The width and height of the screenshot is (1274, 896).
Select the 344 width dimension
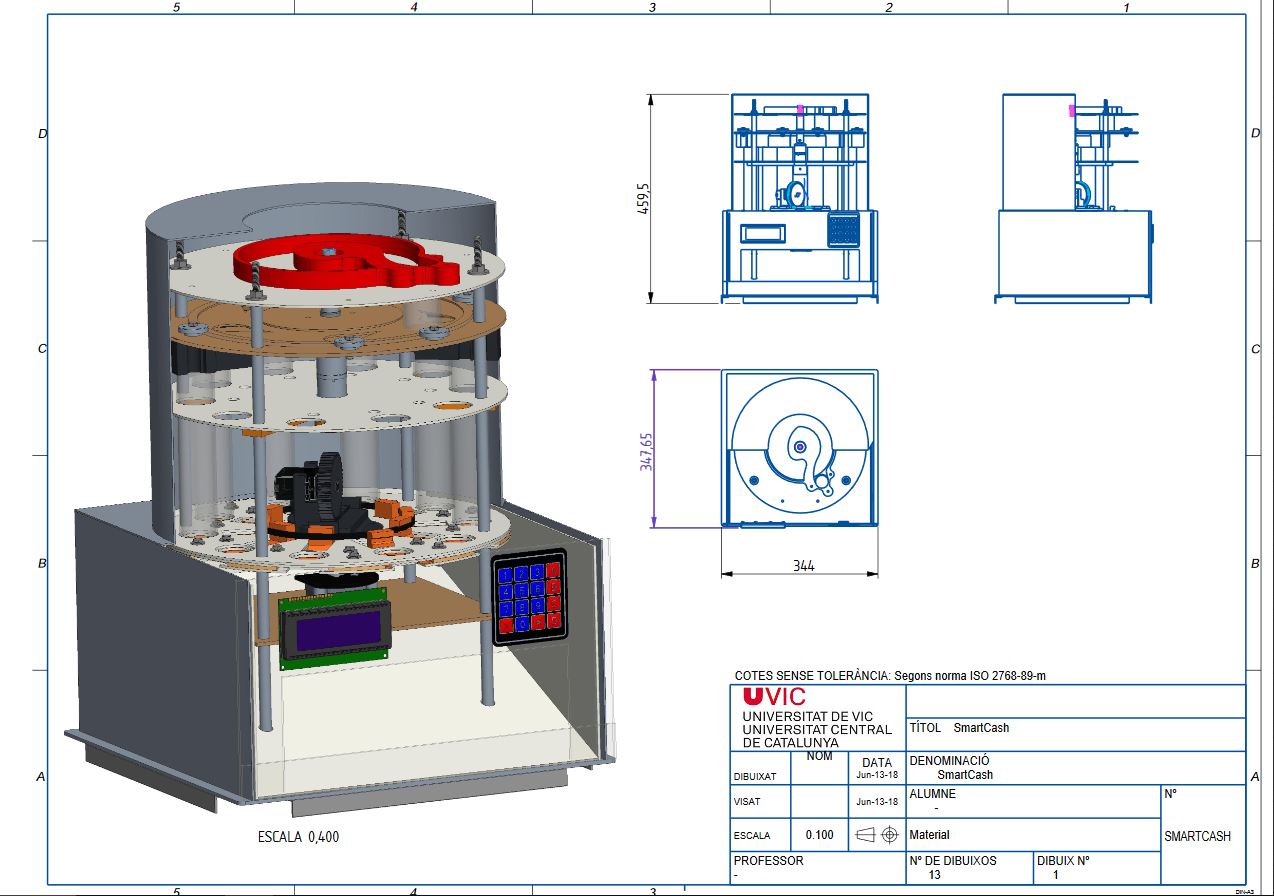[x=803, y=566]
